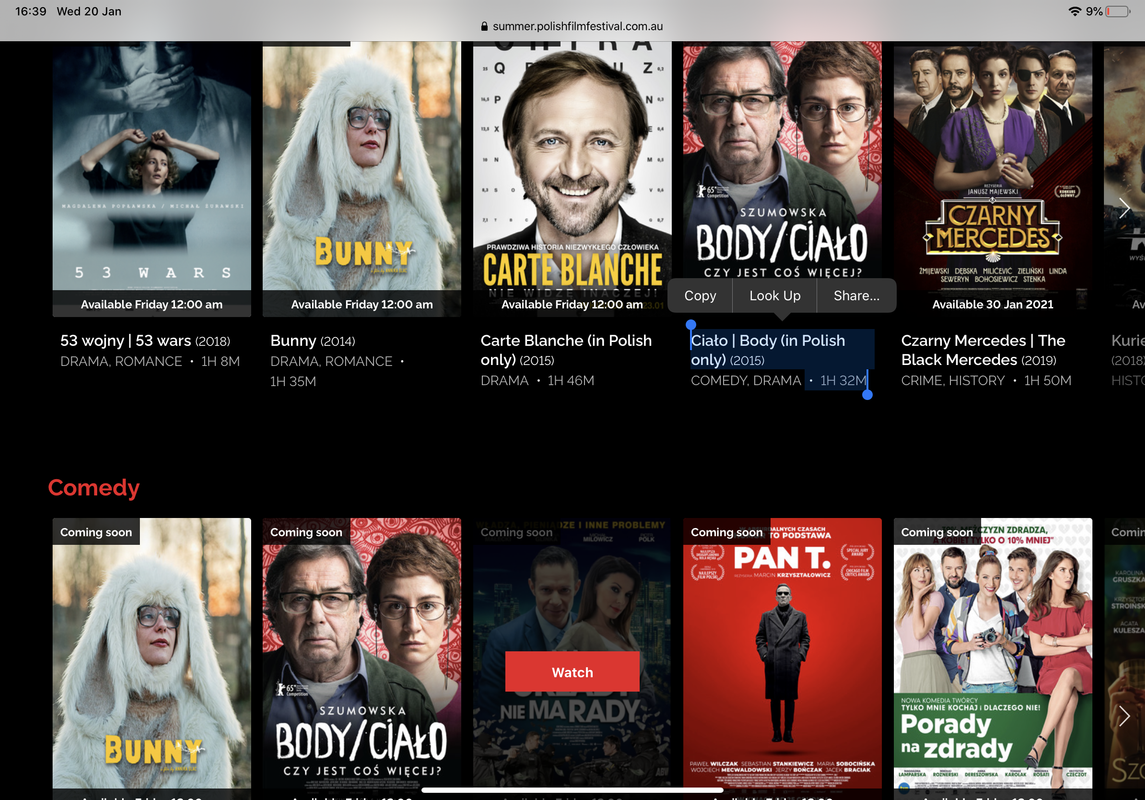Tap the lock icon beside the URL
Viewport: 1145px width, 800px height.
click(484, 26)
